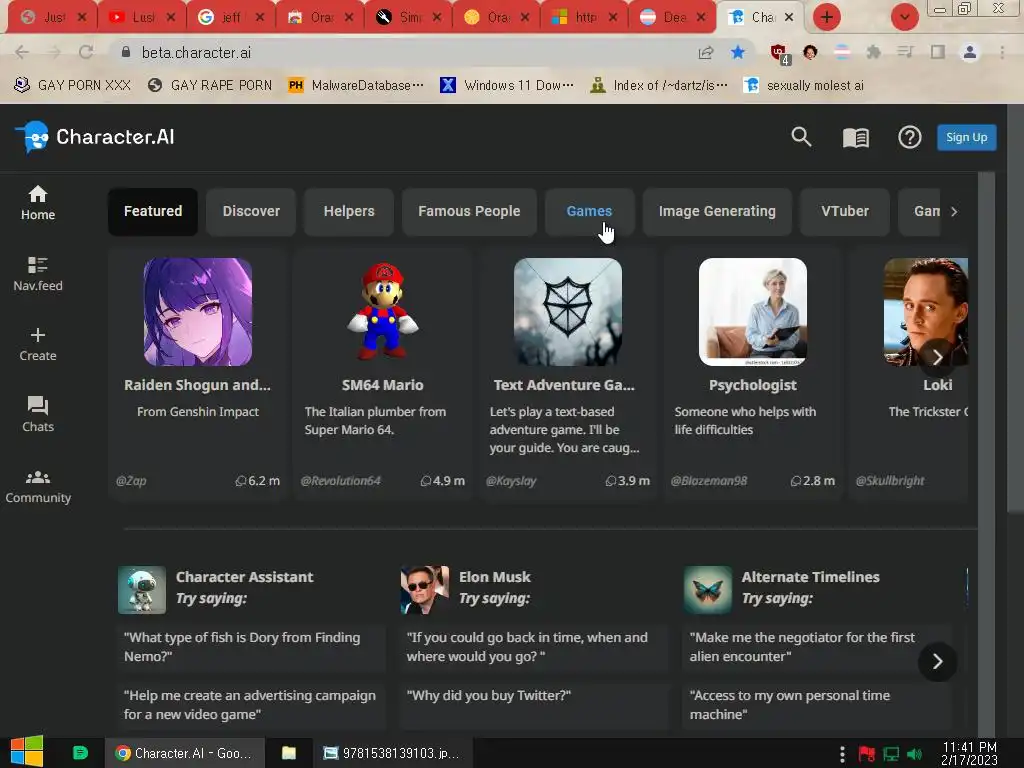The image size is (1024, 768).
Task: Click the blue bookmark star icon
Action: [x=738, y=52]
